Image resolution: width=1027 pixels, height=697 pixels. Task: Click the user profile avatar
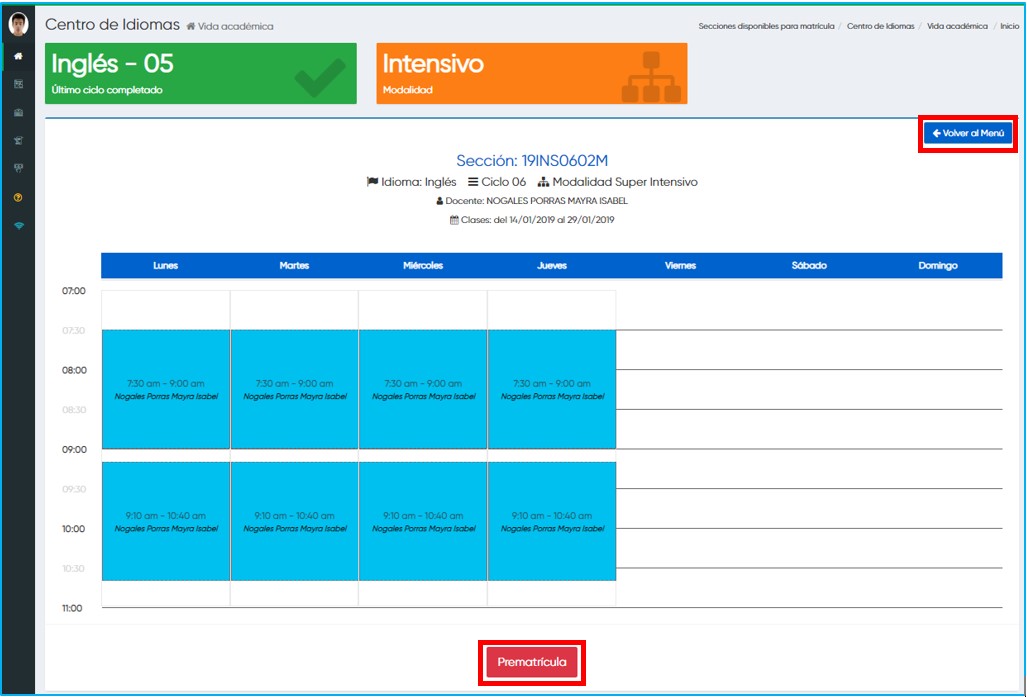(x=18, y=25)
